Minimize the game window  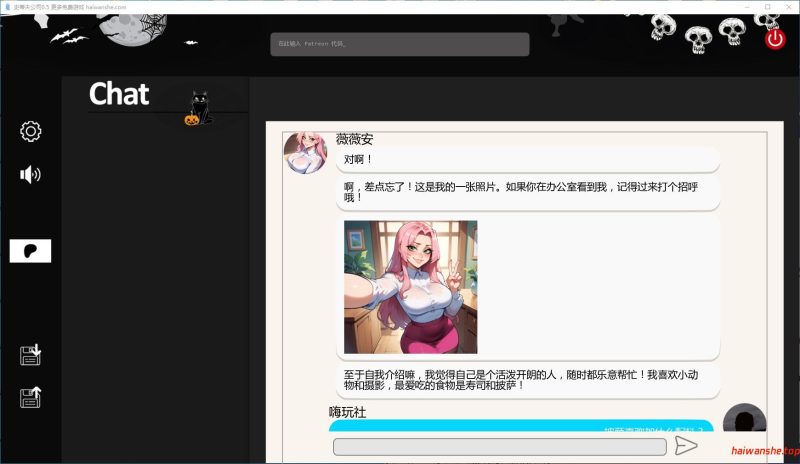747,7
